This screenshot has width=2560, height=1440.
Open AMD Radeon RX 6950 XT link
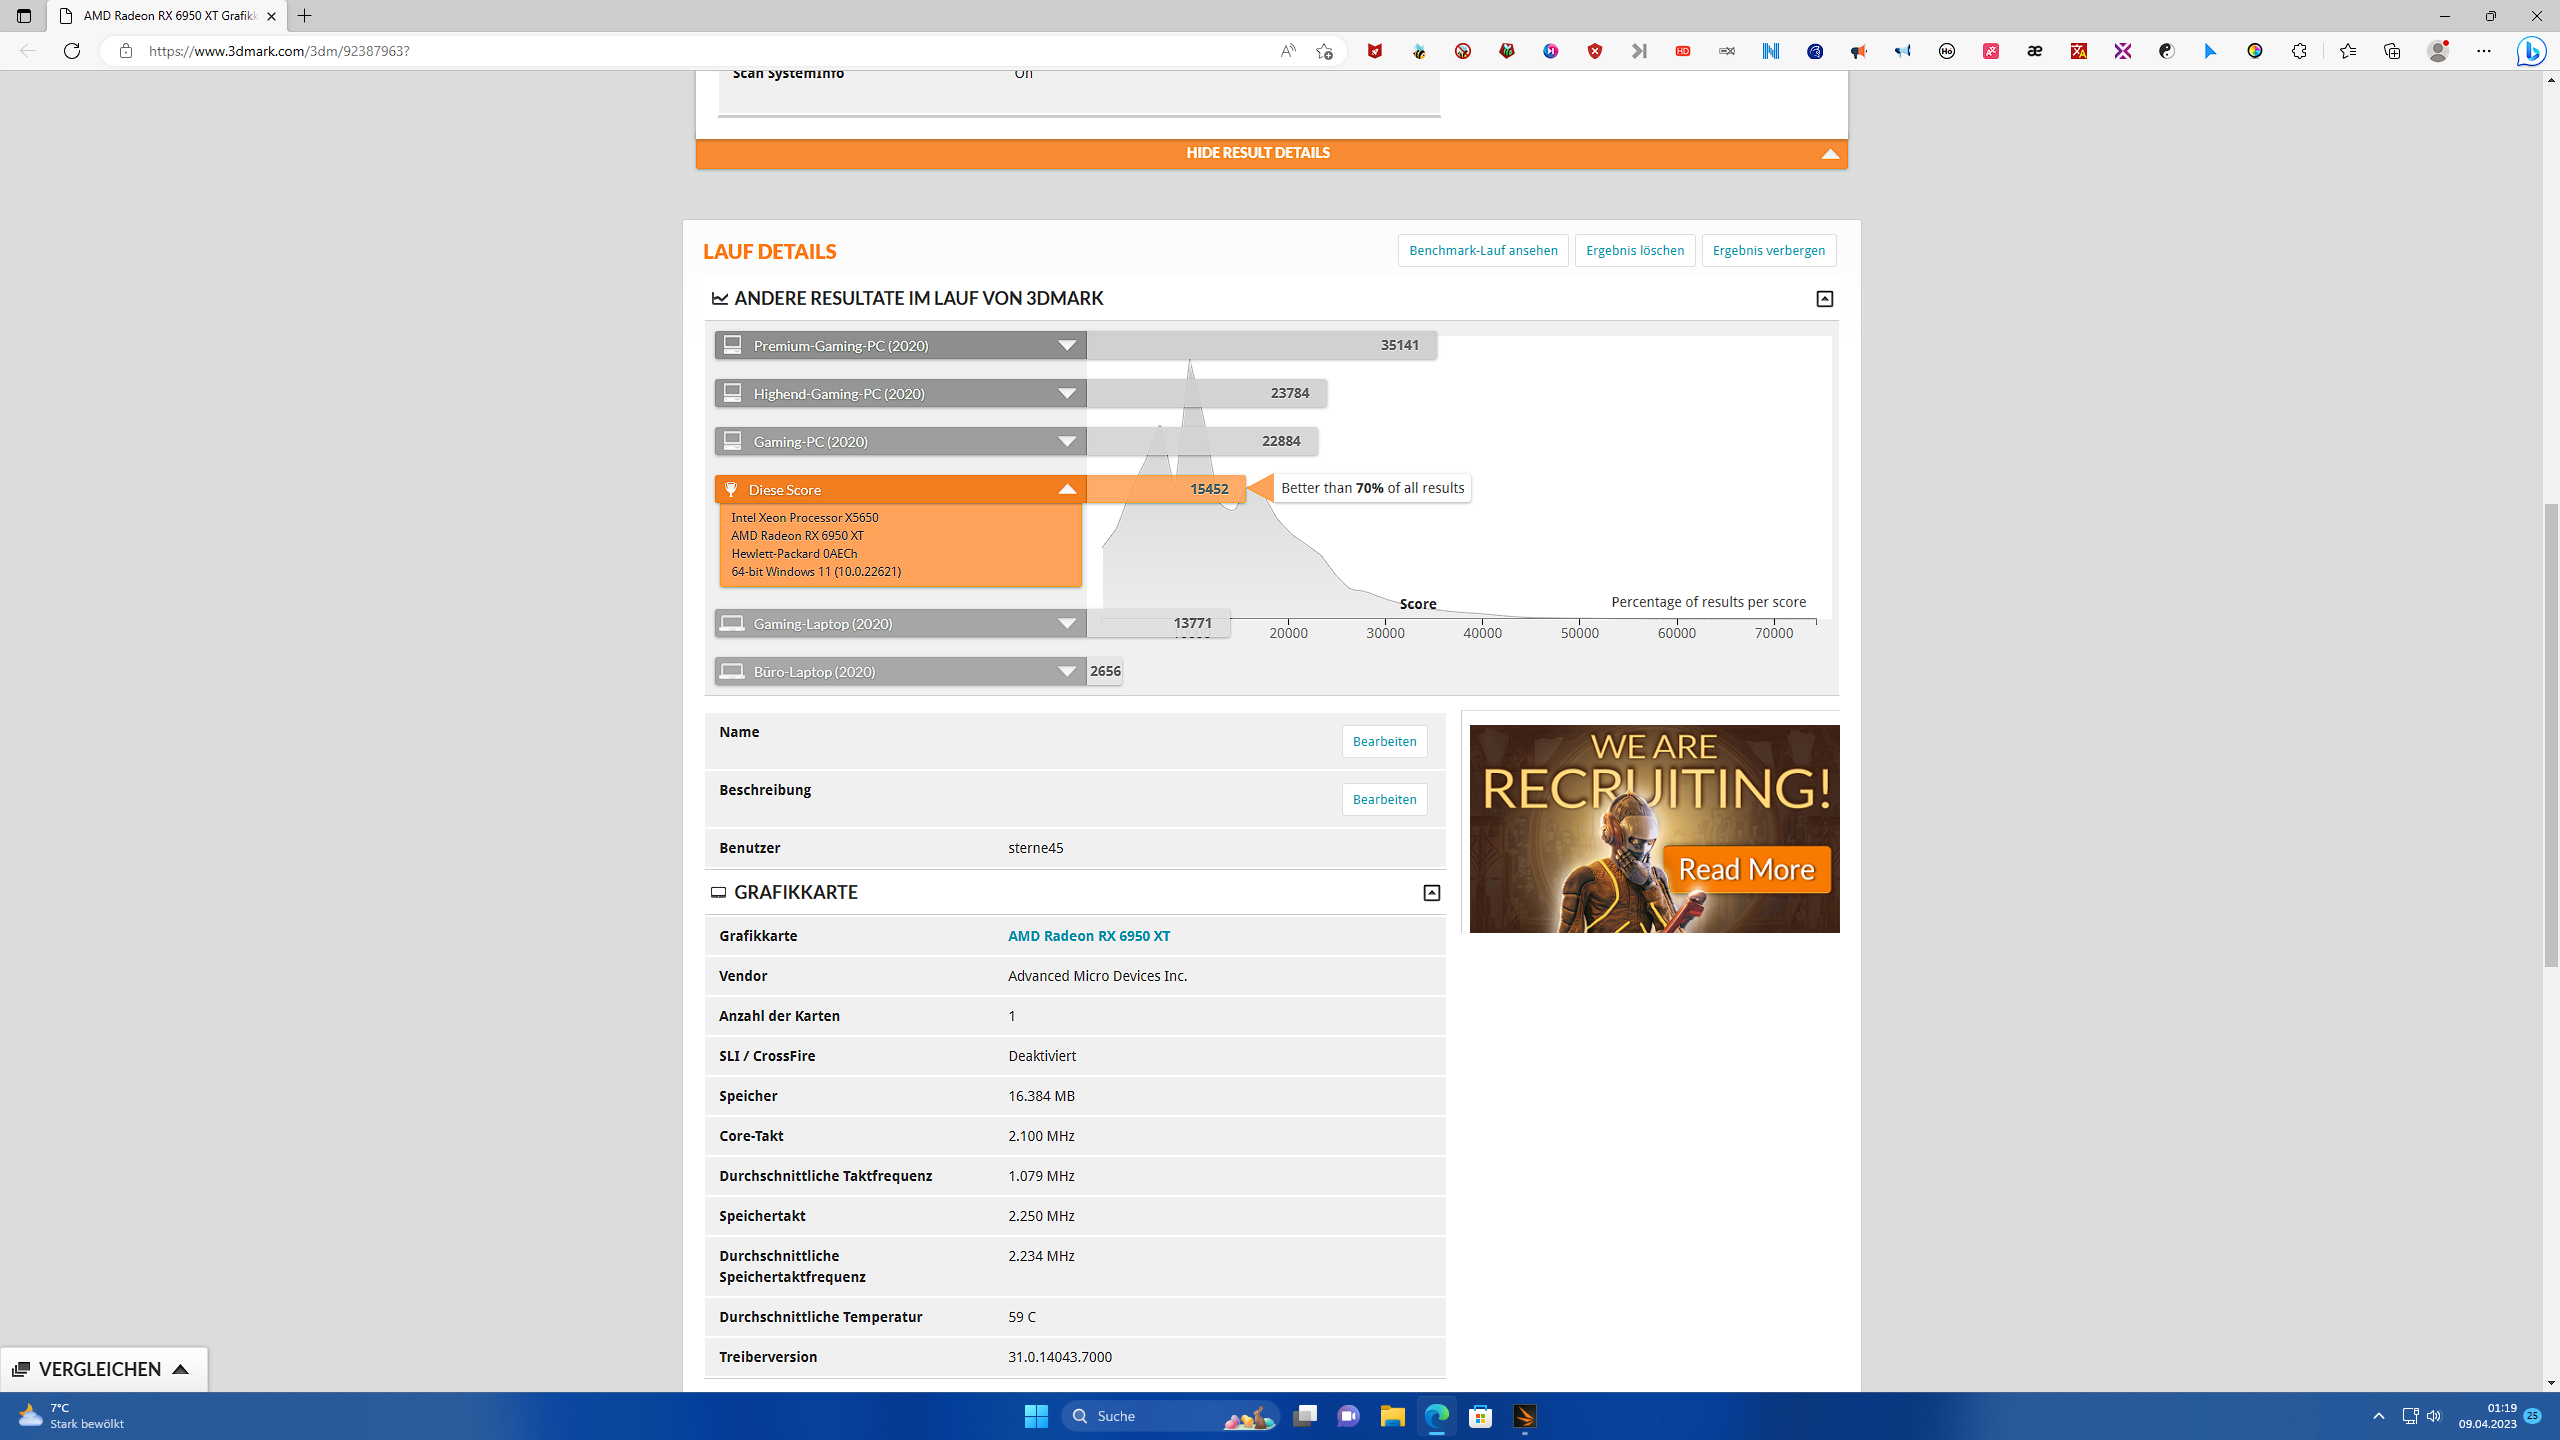pyautogui.click(x=1088, y=936)
